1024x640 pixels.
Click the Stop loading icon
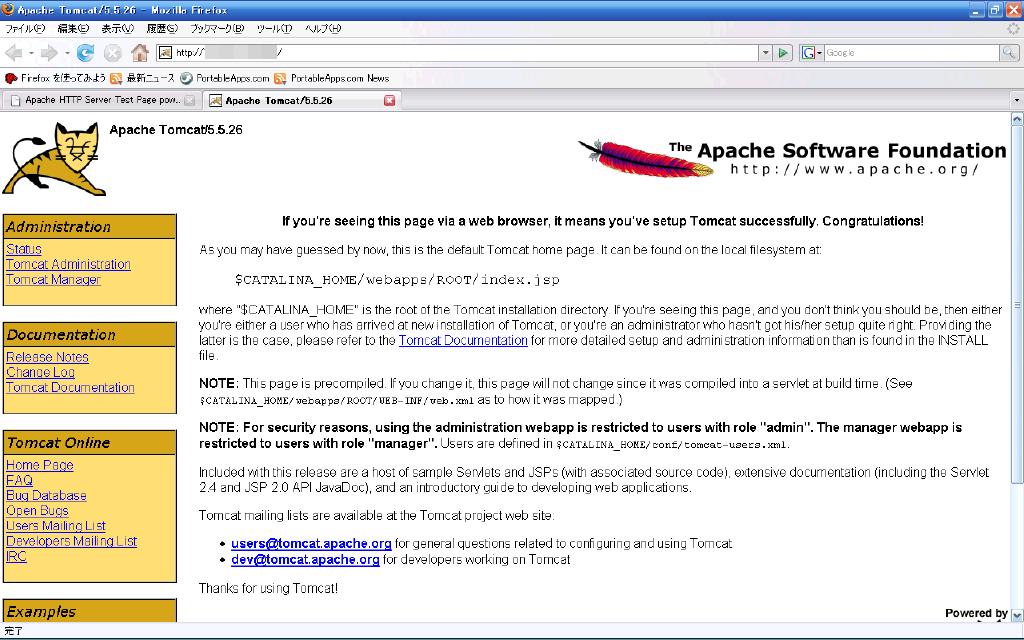point(113,53)
